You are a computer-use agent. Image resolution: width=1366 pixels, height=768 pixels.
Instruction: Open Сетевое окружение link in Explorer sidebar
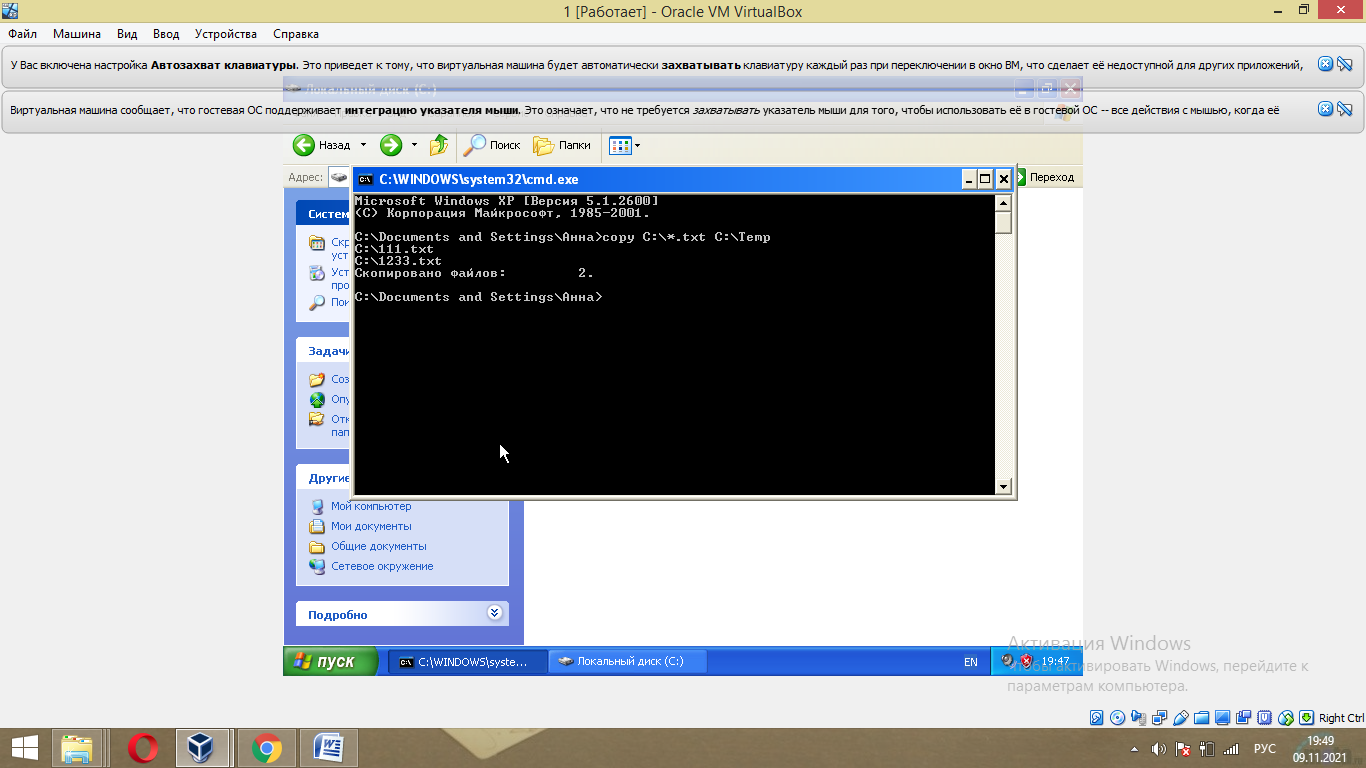(382, 566)
